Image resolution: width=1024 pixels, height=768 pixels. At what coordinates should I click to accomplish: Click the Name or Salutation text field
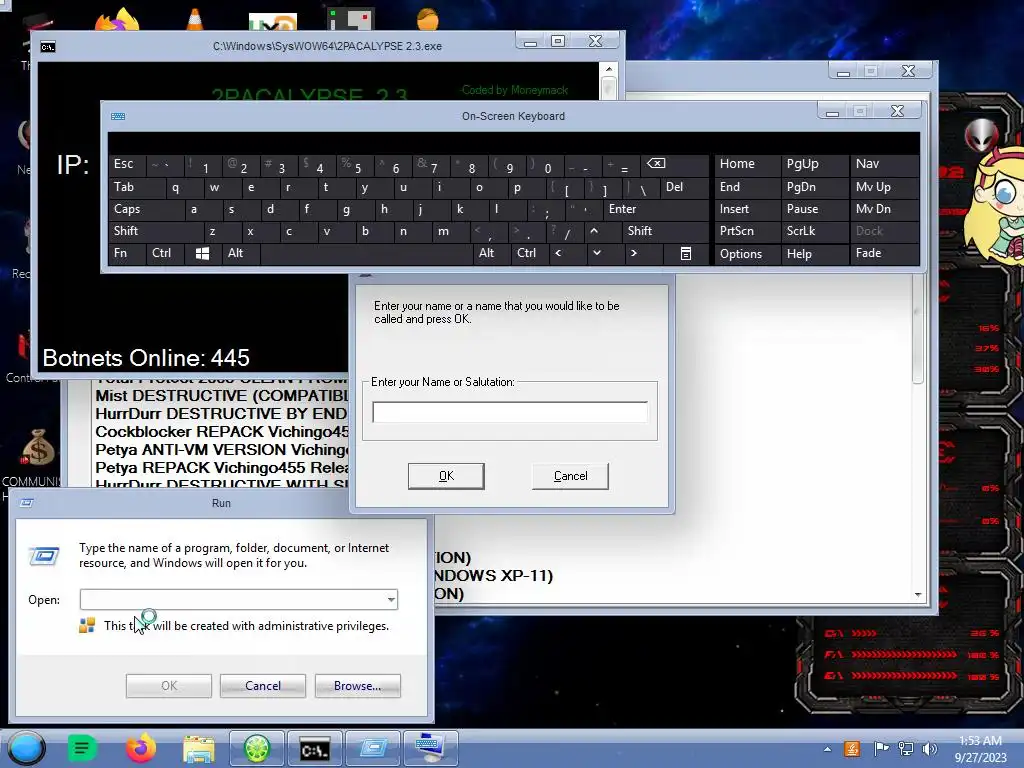(x=509, y=412)
